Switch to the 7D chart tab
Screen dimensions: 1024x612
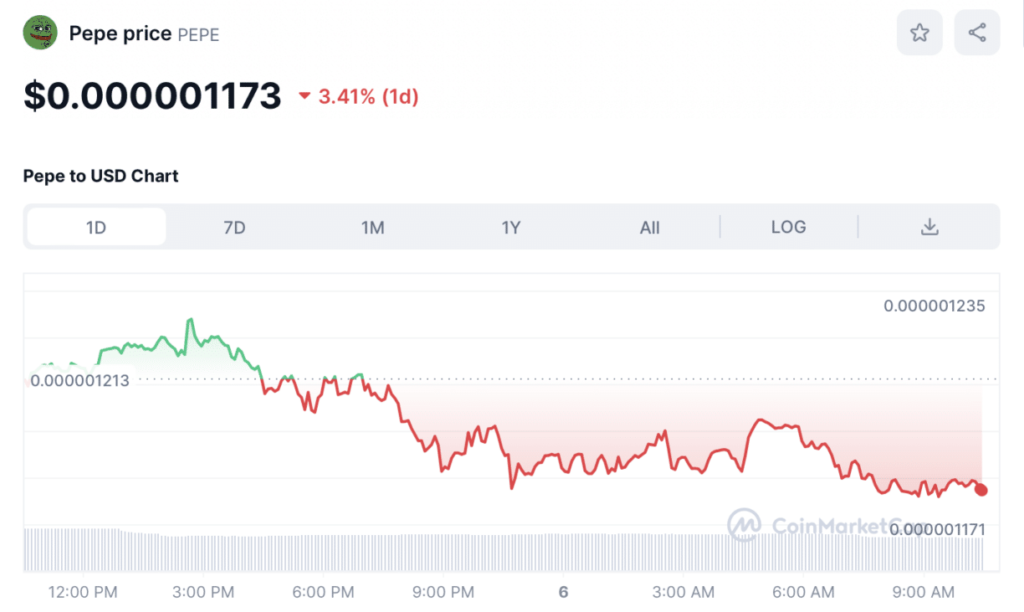click(x=234, y=227)
